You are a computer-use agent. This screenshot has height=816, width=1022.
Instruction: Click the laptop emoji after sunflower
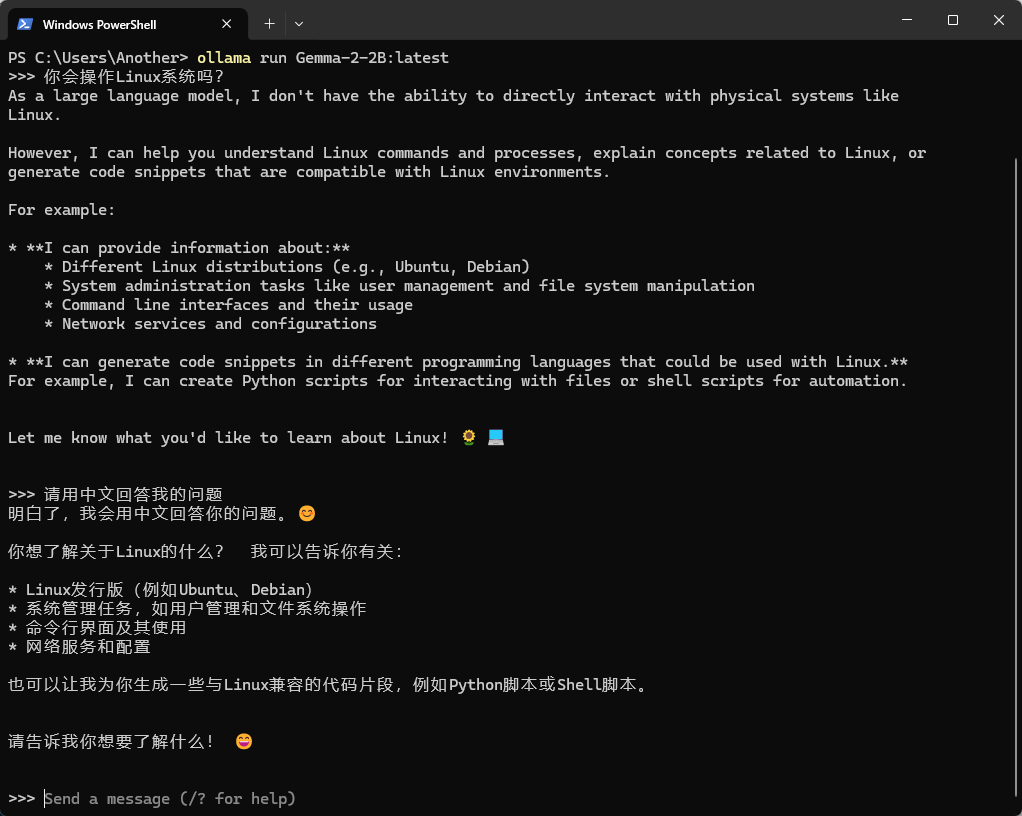pos(496,437)
